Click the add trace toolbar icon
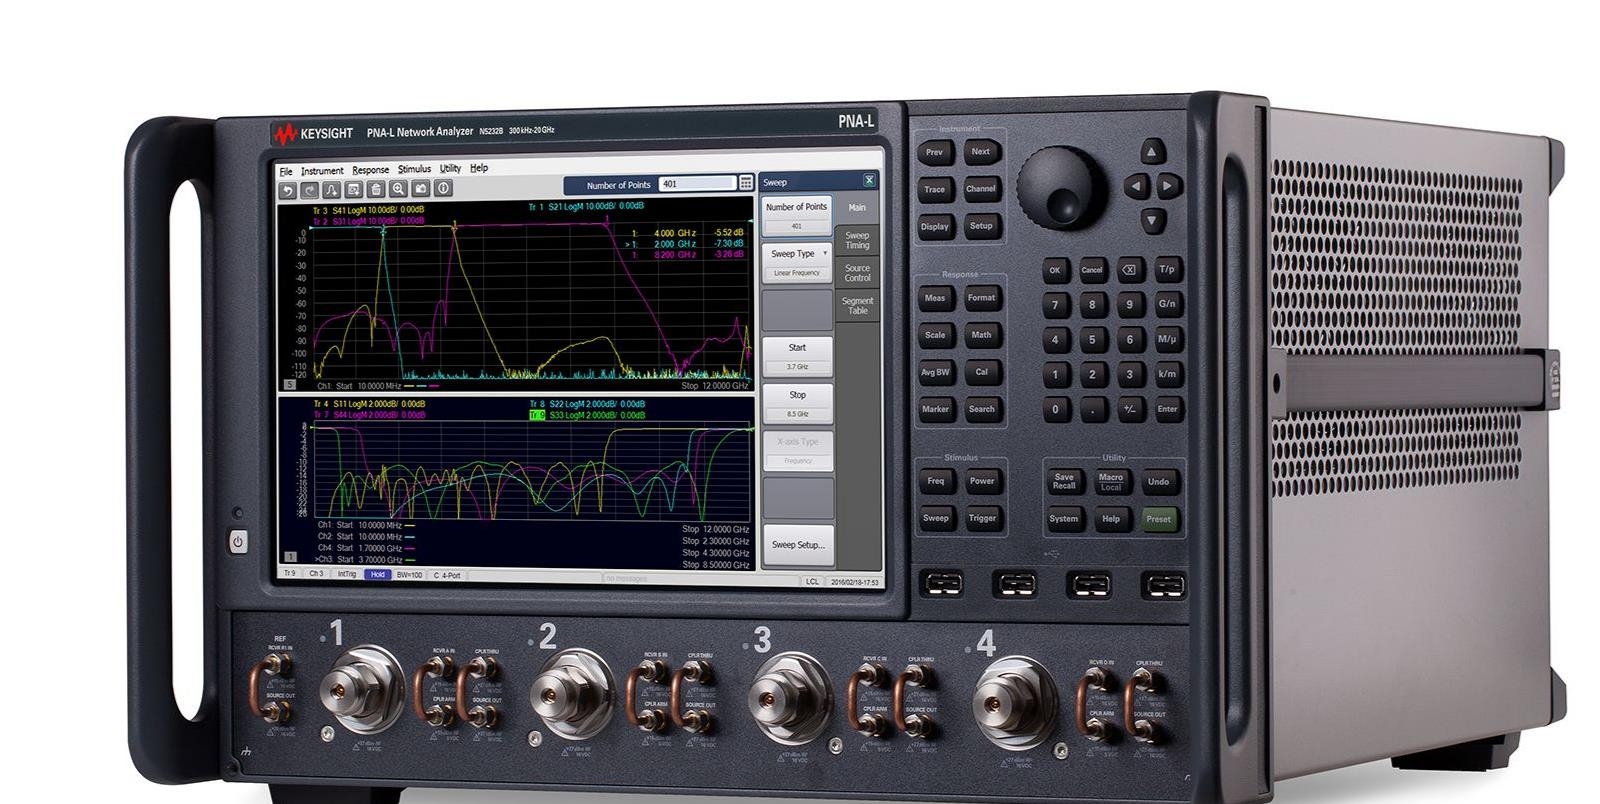 click(x=332, y=190)
